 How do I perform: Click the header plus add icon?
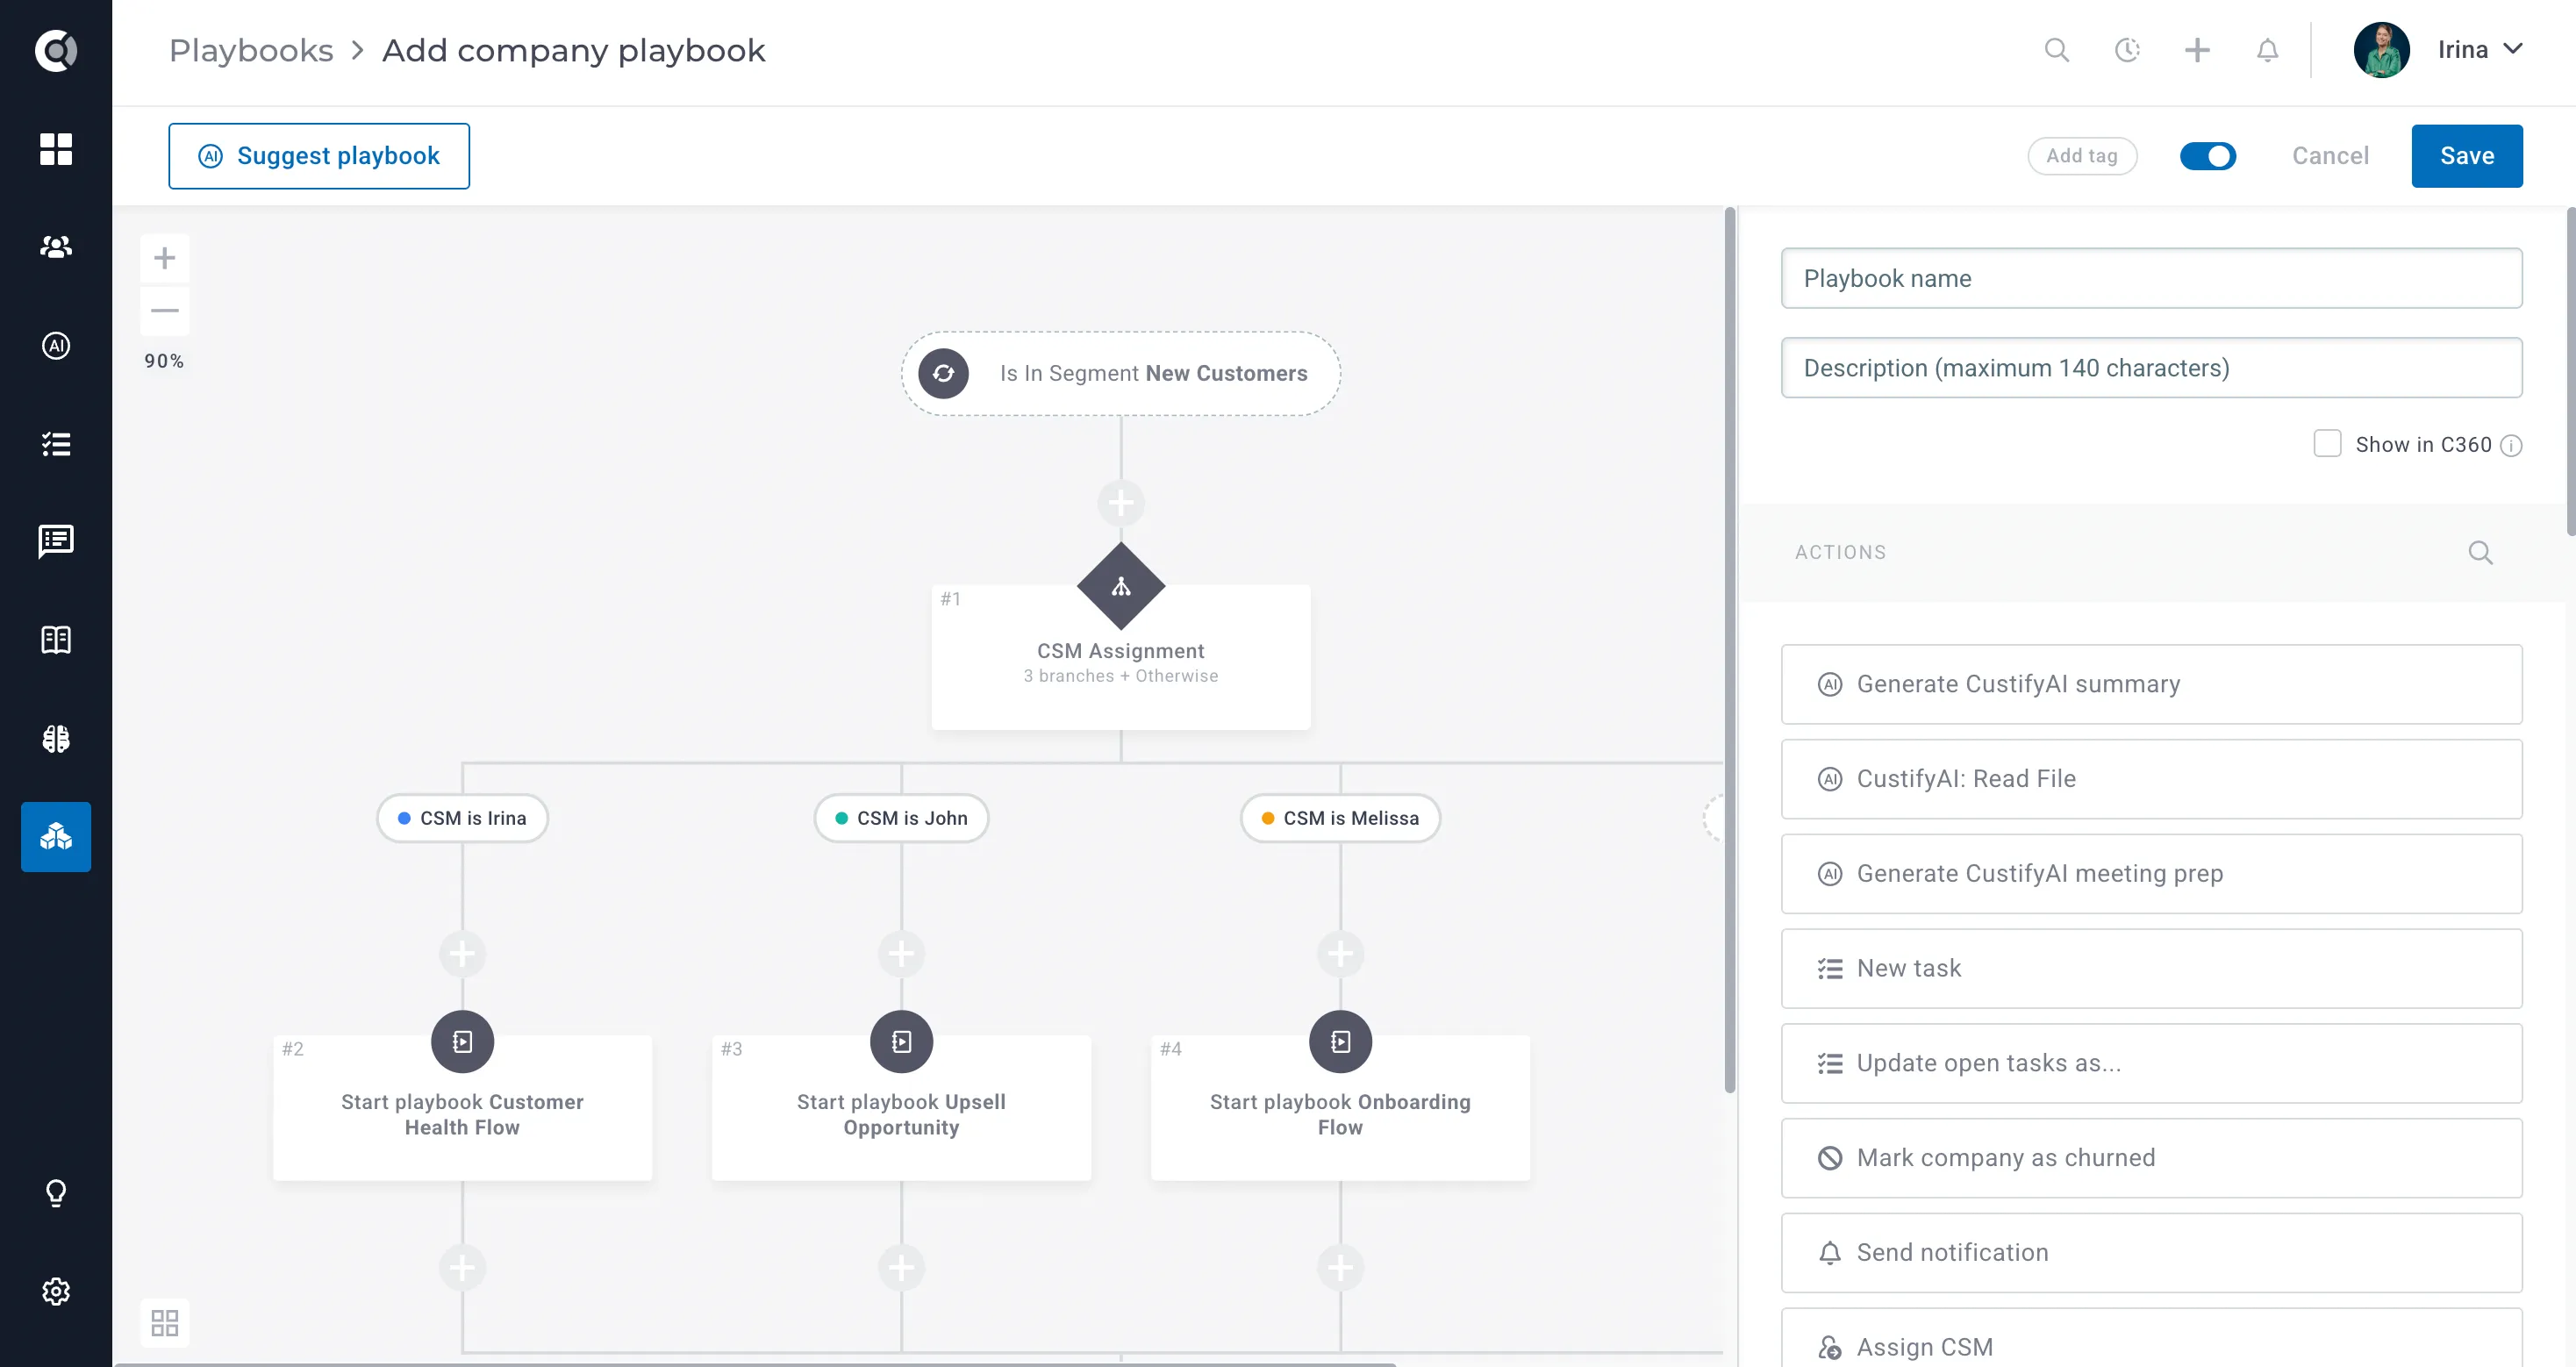click(x=2197, y=50)
